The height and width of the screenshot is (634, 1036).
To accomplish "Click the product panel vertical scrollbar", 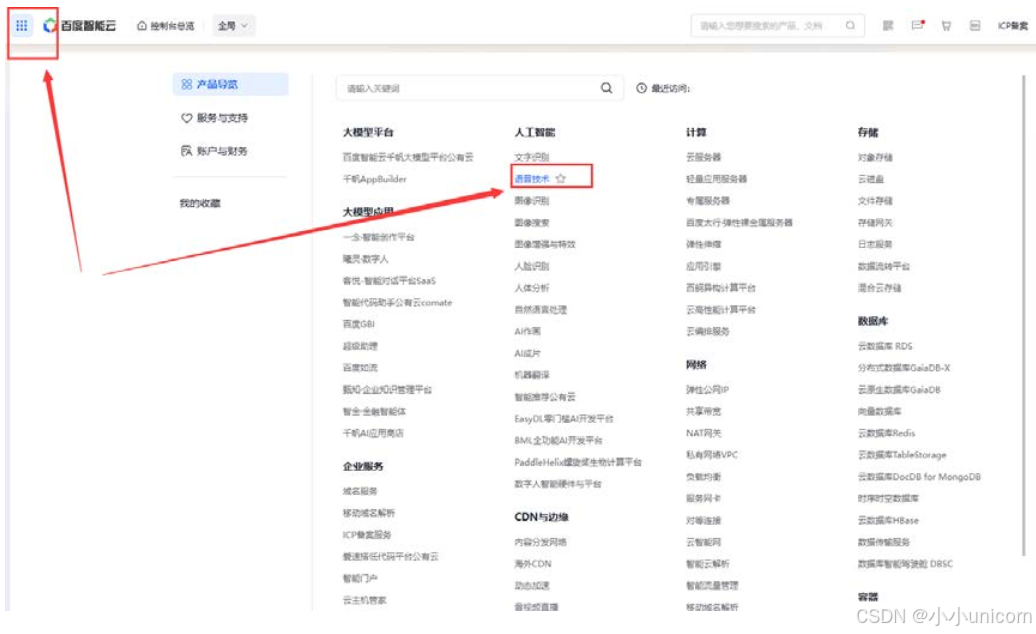I will (1024, 317).
